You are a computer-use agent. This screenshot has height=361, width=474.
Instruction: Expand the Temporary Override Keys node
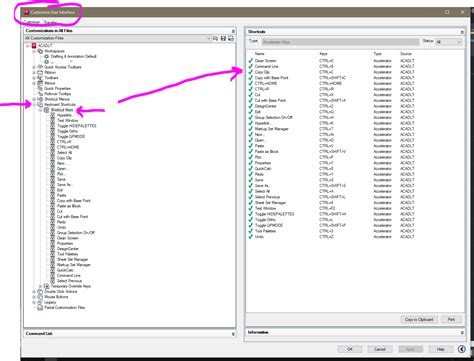(x=40, y=286)
